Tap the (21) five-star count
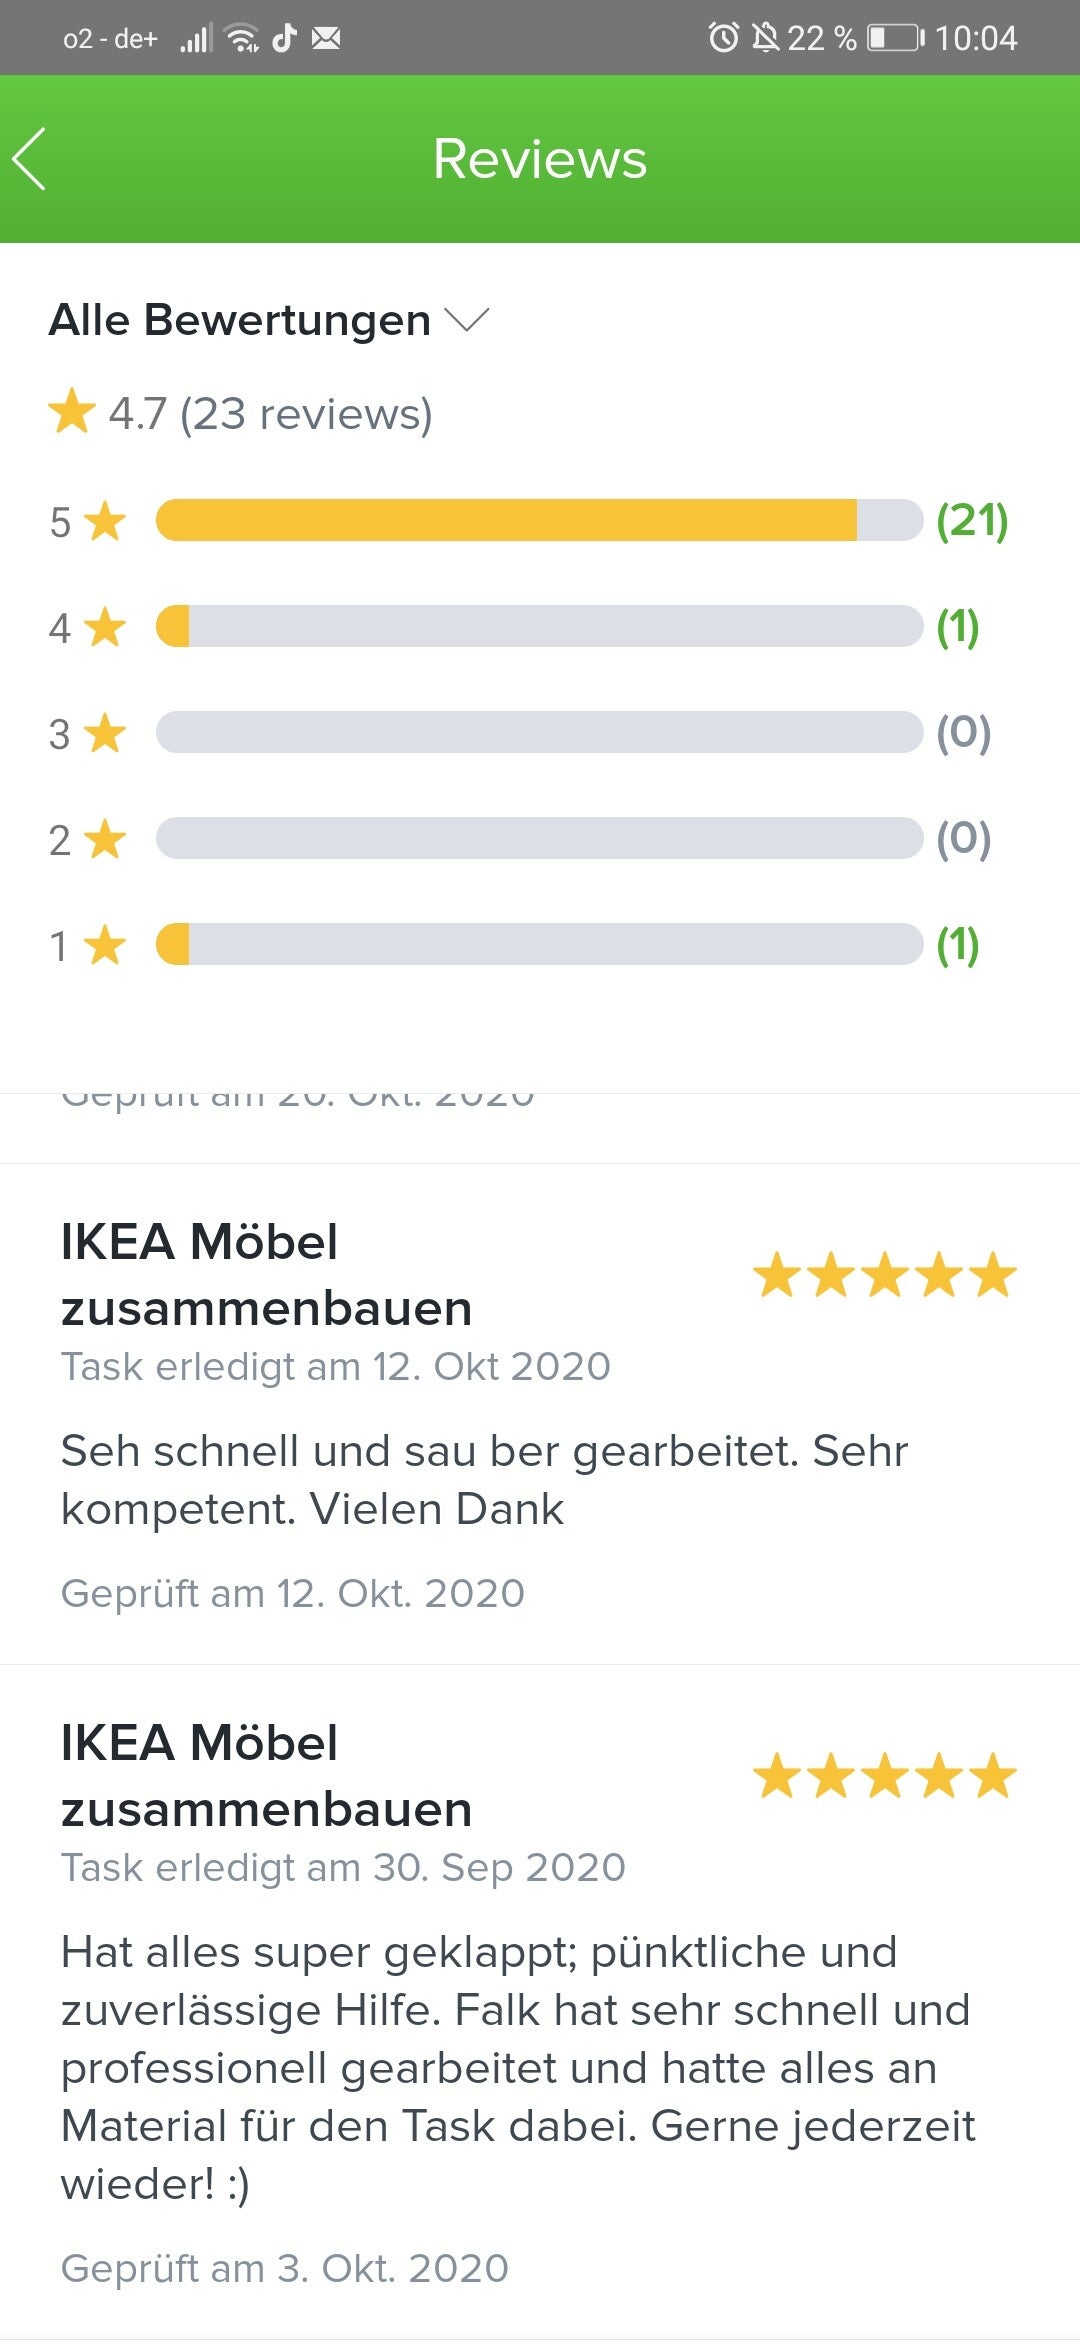Viewport: 1080px width, 2340px height. [971, 520]
